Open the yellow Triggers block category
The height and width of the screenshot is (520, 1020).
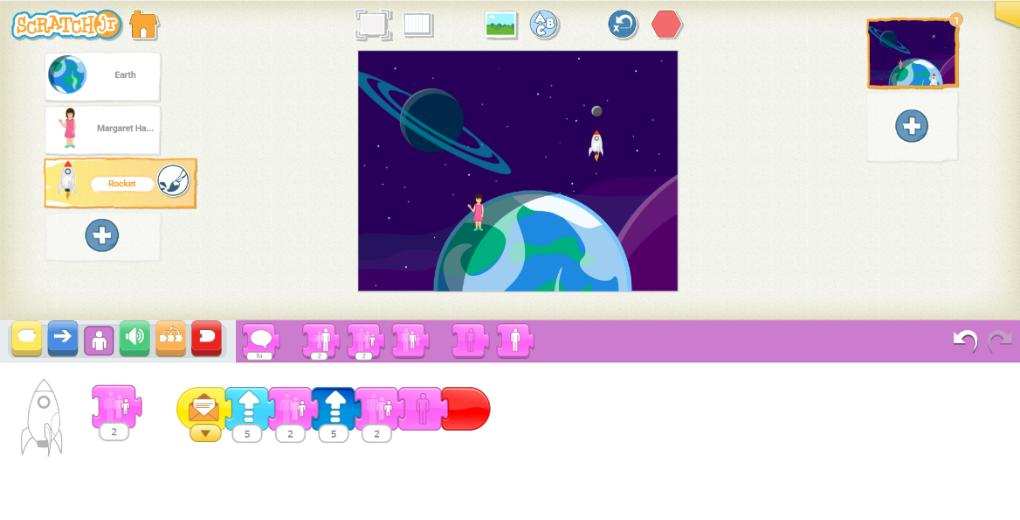(x=27, y=338)
